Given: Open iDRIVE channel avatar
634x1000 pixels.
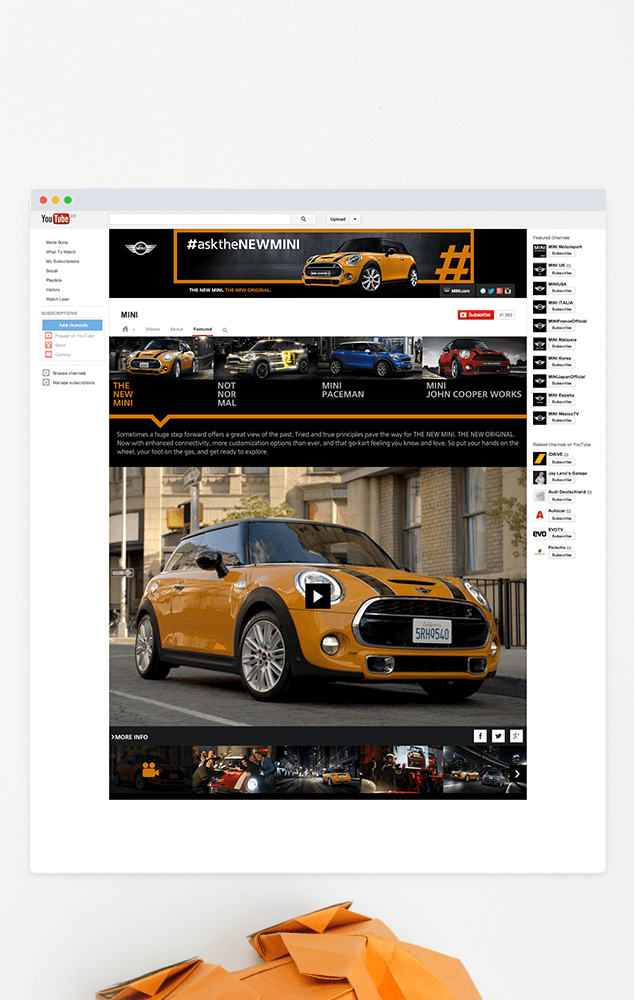Looking at the screenshot, I should click(x=540, y=458).
